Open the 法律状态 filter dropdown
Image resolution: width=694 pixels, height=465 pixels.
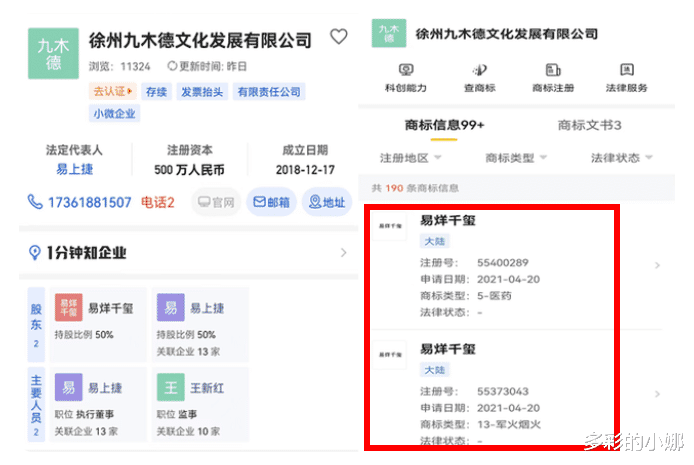click(x=622, y=158)
